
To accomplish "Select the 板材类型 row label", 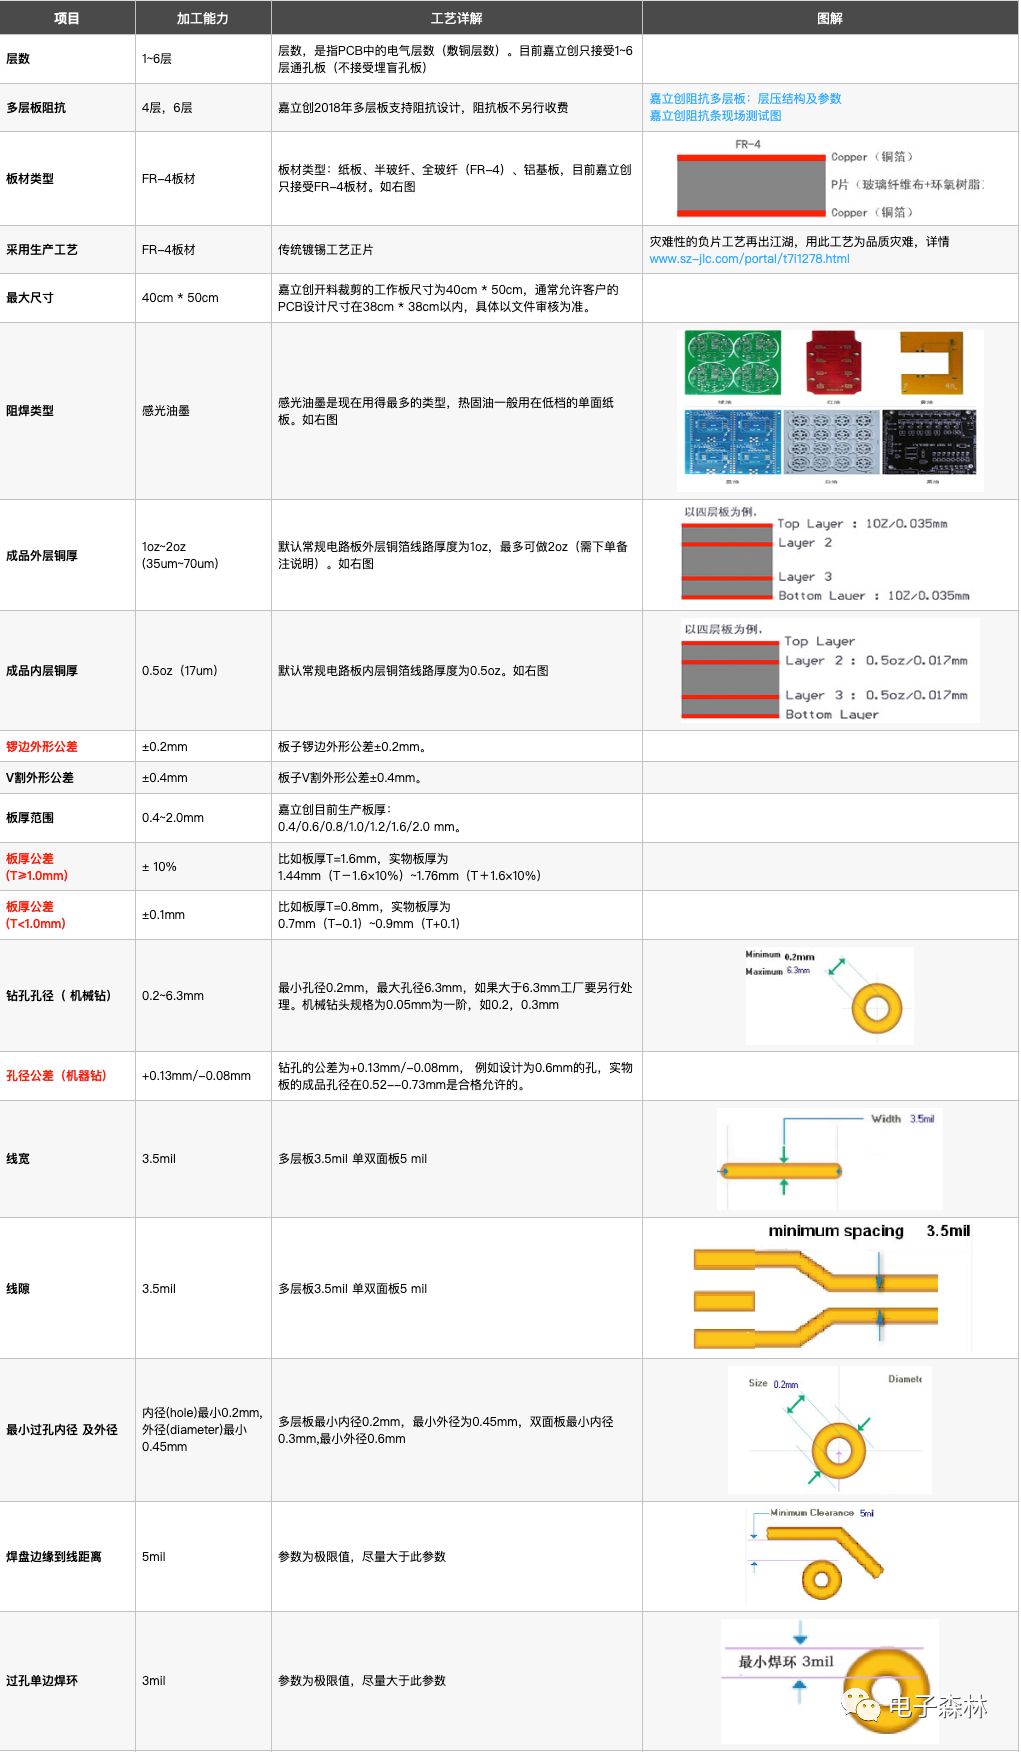I will [30, 179].
